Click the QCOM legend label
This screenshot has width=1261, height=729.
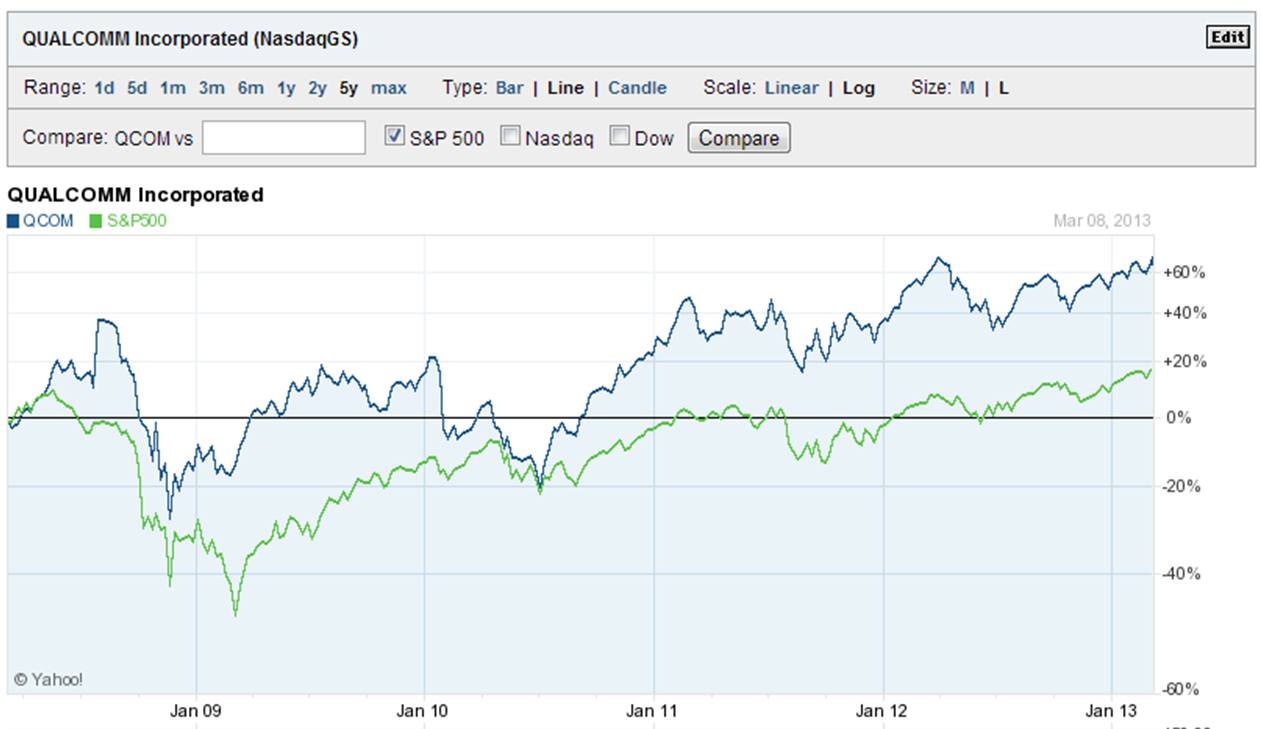click(48, 221)
